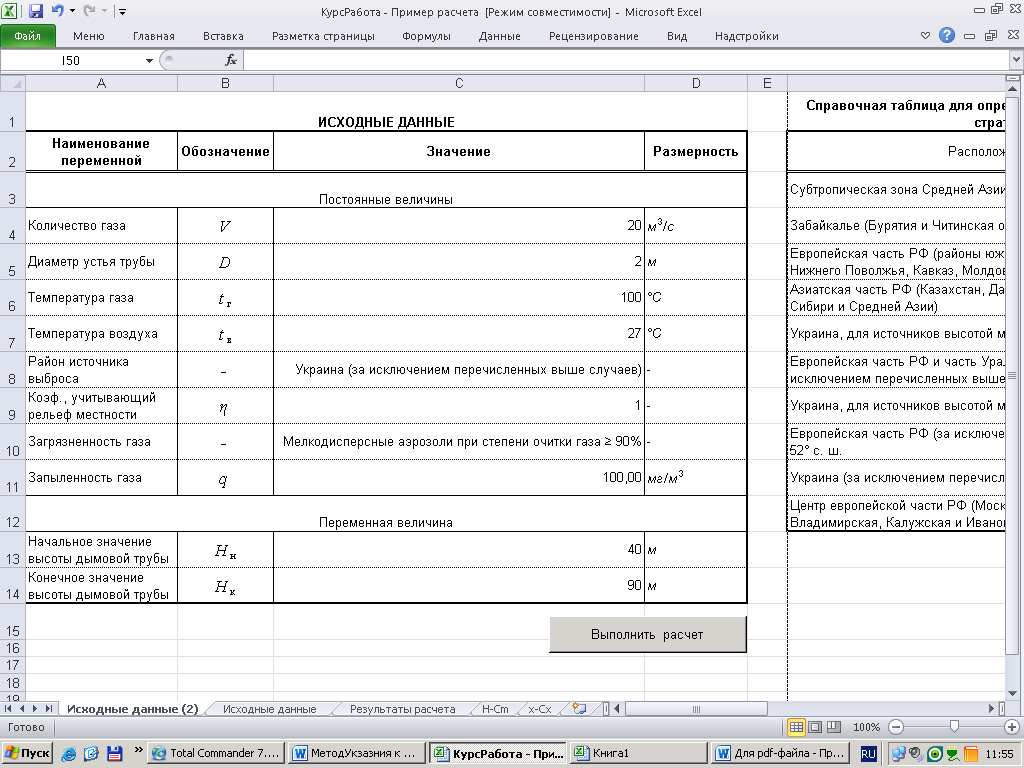
Task: Click the RU language indicator
Action: pos(868,754)
